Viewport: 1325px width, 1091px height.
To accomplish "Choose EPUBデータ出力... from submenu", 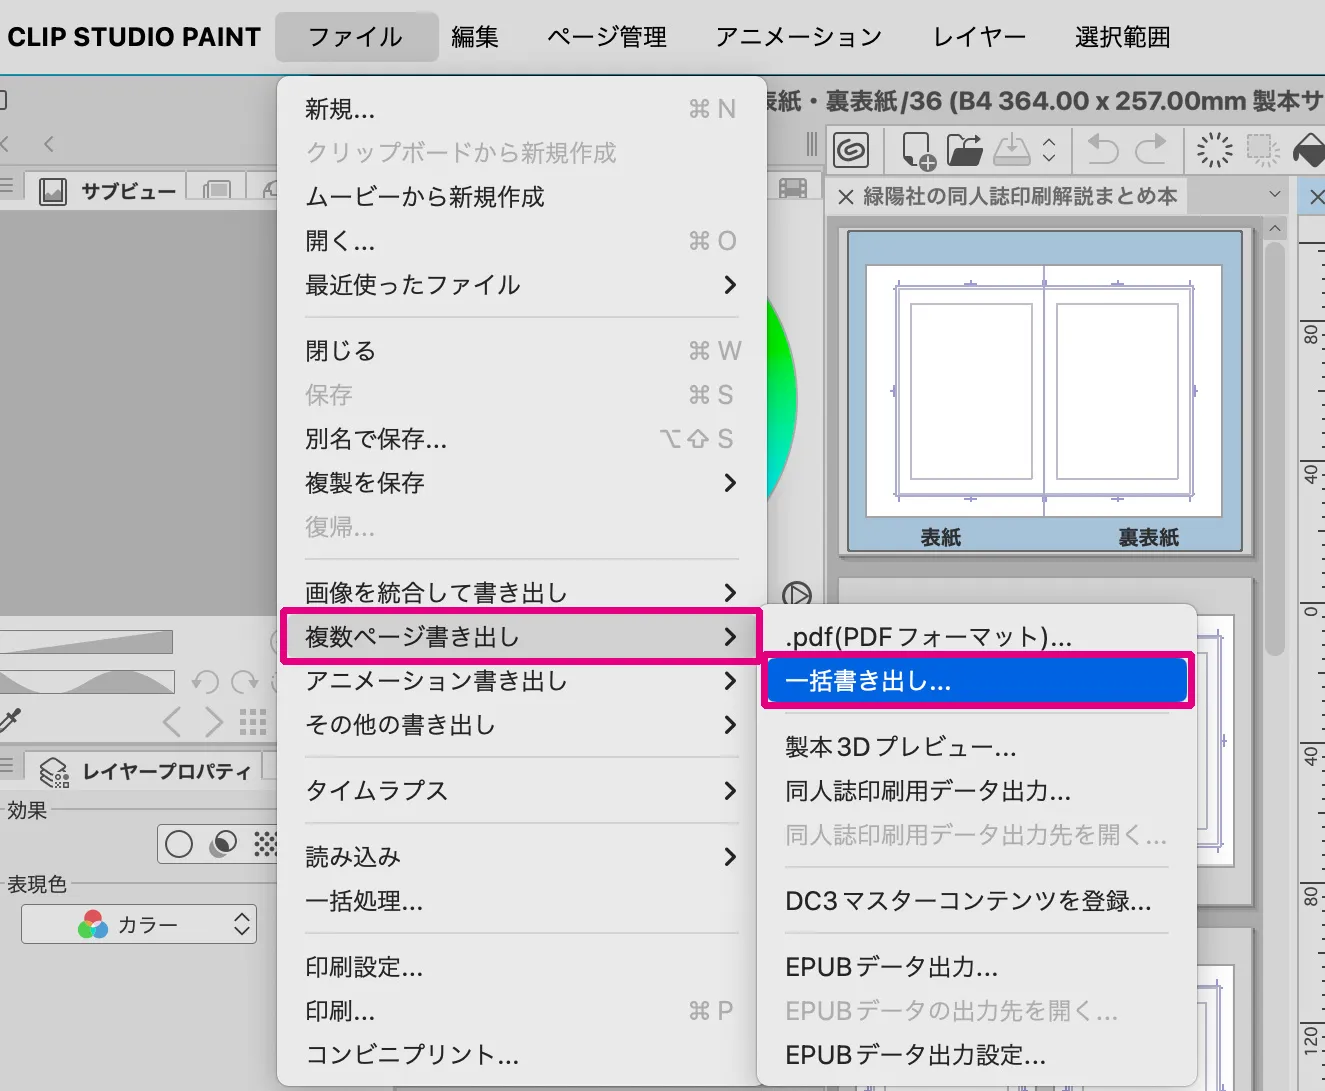I will [x=976, y=967].
